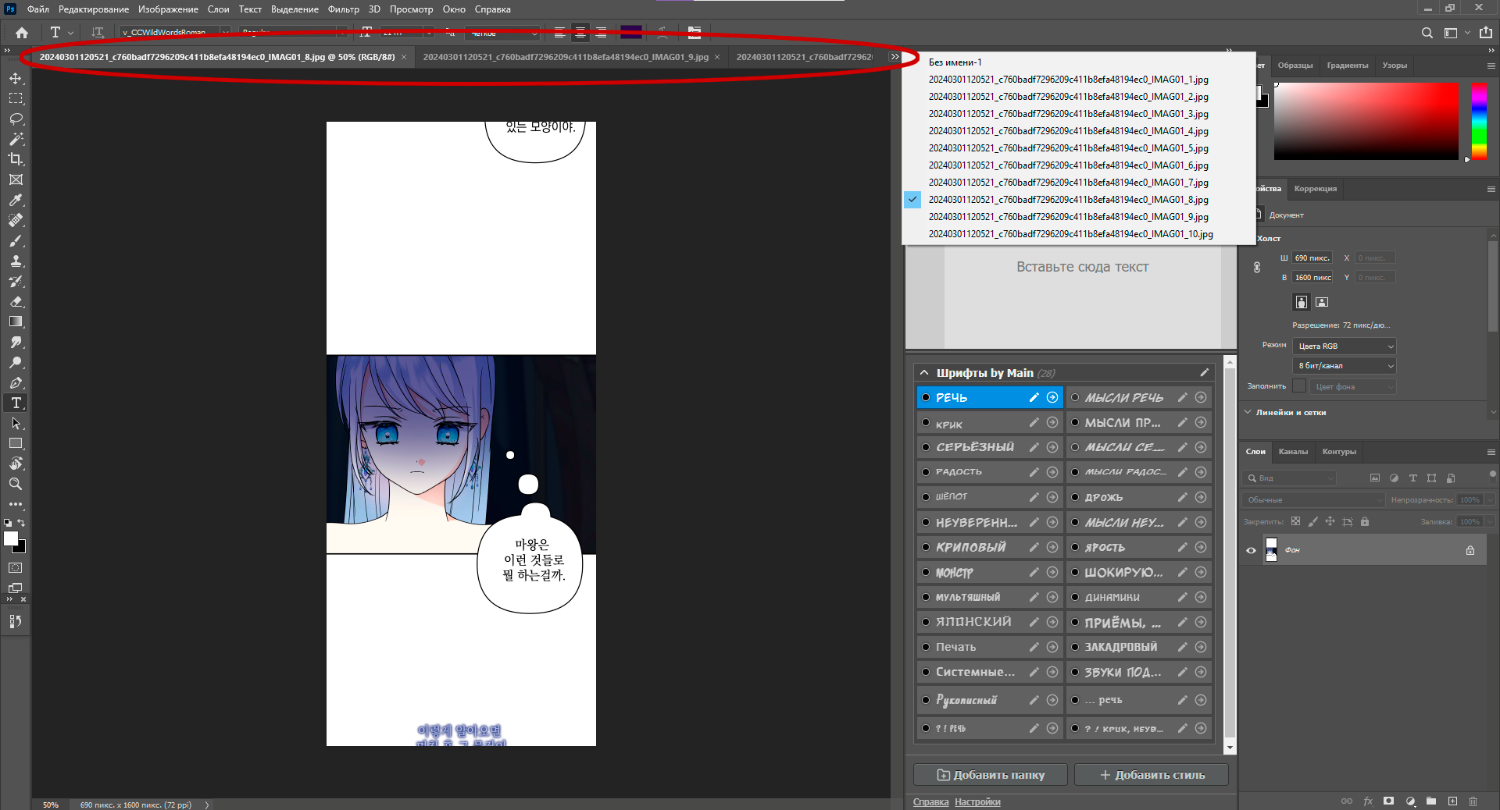The image size is (1500, 810).
Task: Toggle right text alignment
Action: click(x=601, y=32)
